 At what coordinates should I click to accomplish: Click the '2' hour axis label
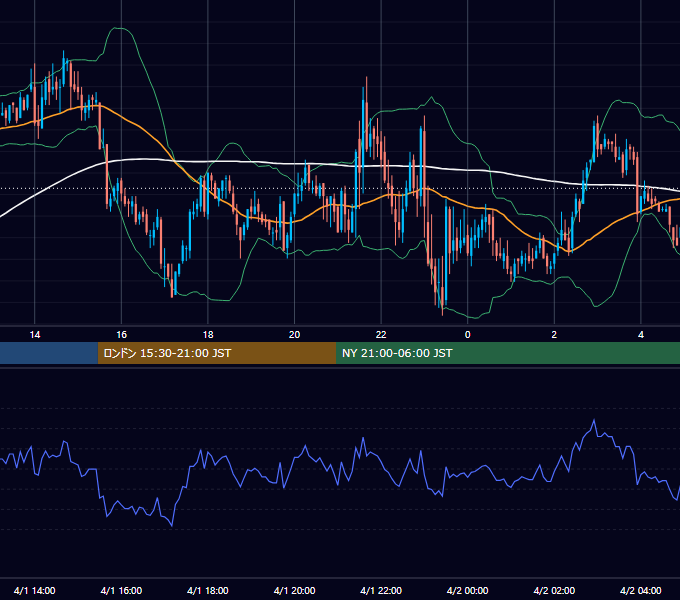[x=554, y=335]
